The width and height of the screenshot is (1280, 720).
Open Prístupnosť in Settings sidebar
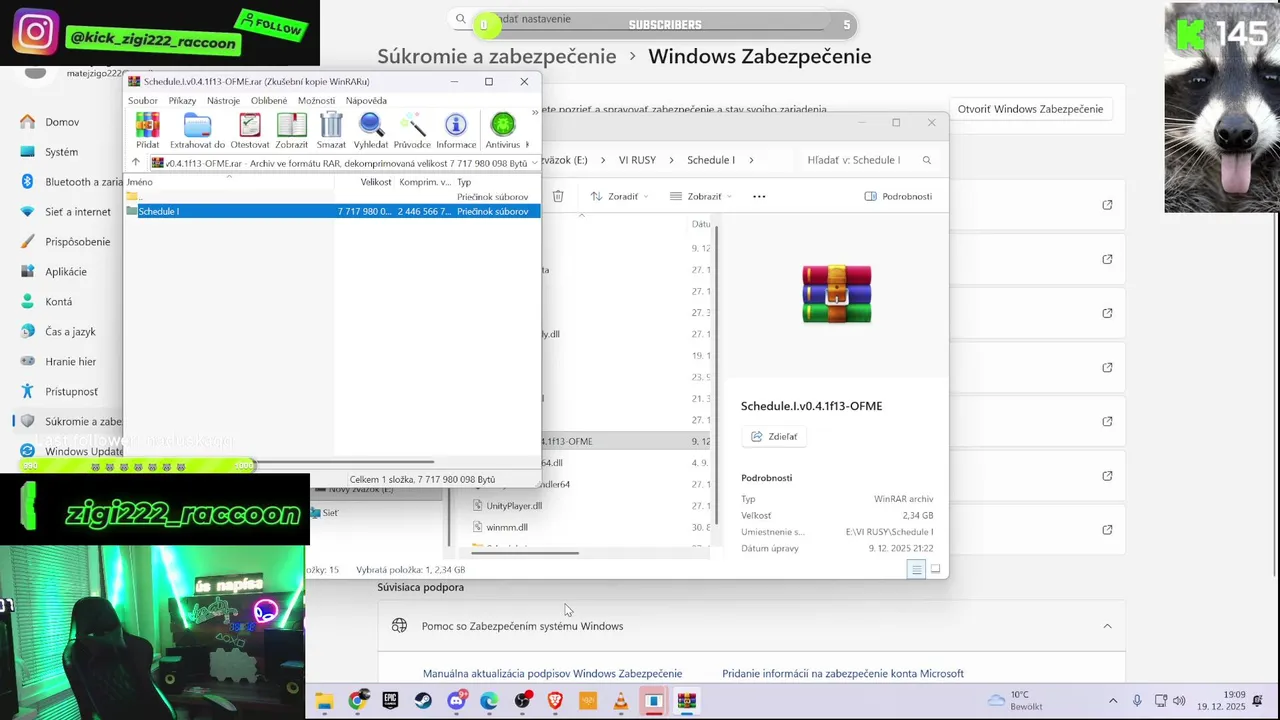pos(71,392)
